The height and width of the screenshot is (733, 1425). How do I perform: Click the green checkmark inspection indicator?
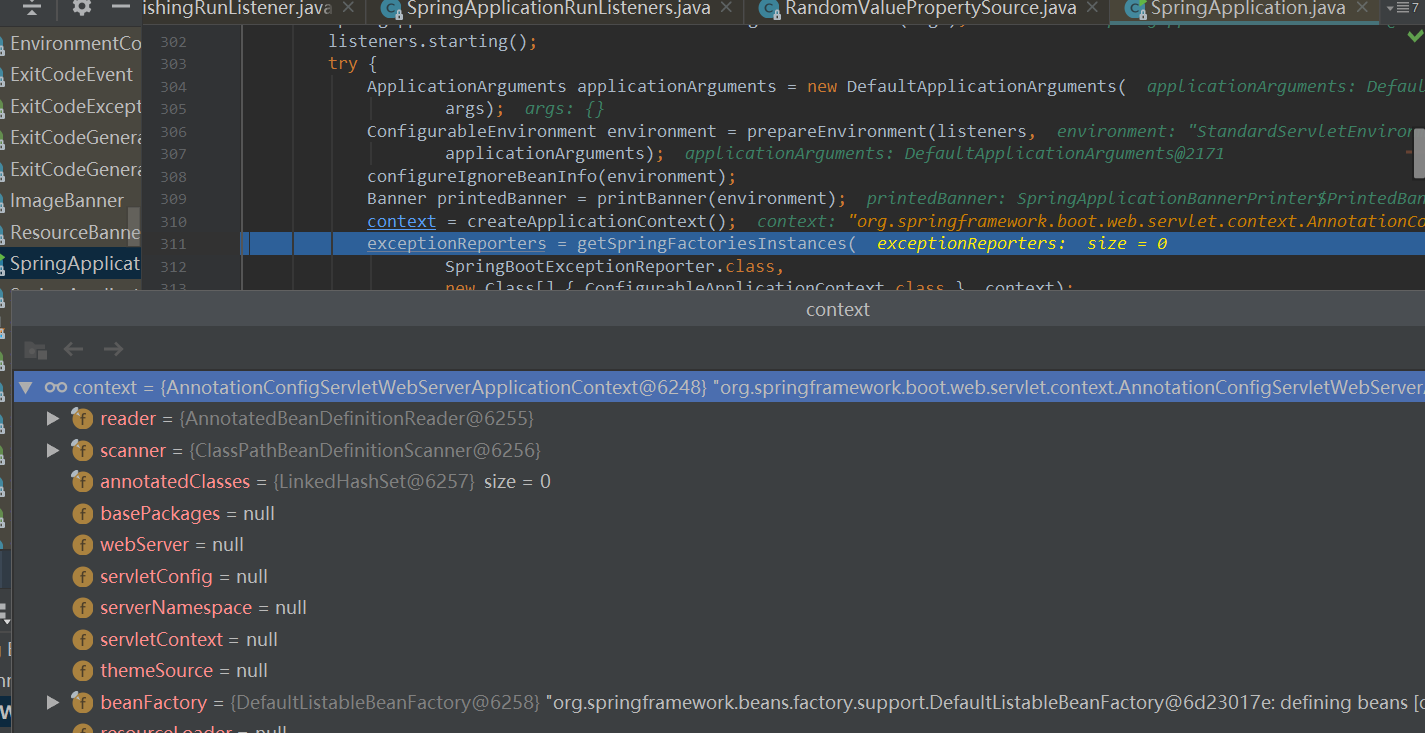click(1414, 36)
